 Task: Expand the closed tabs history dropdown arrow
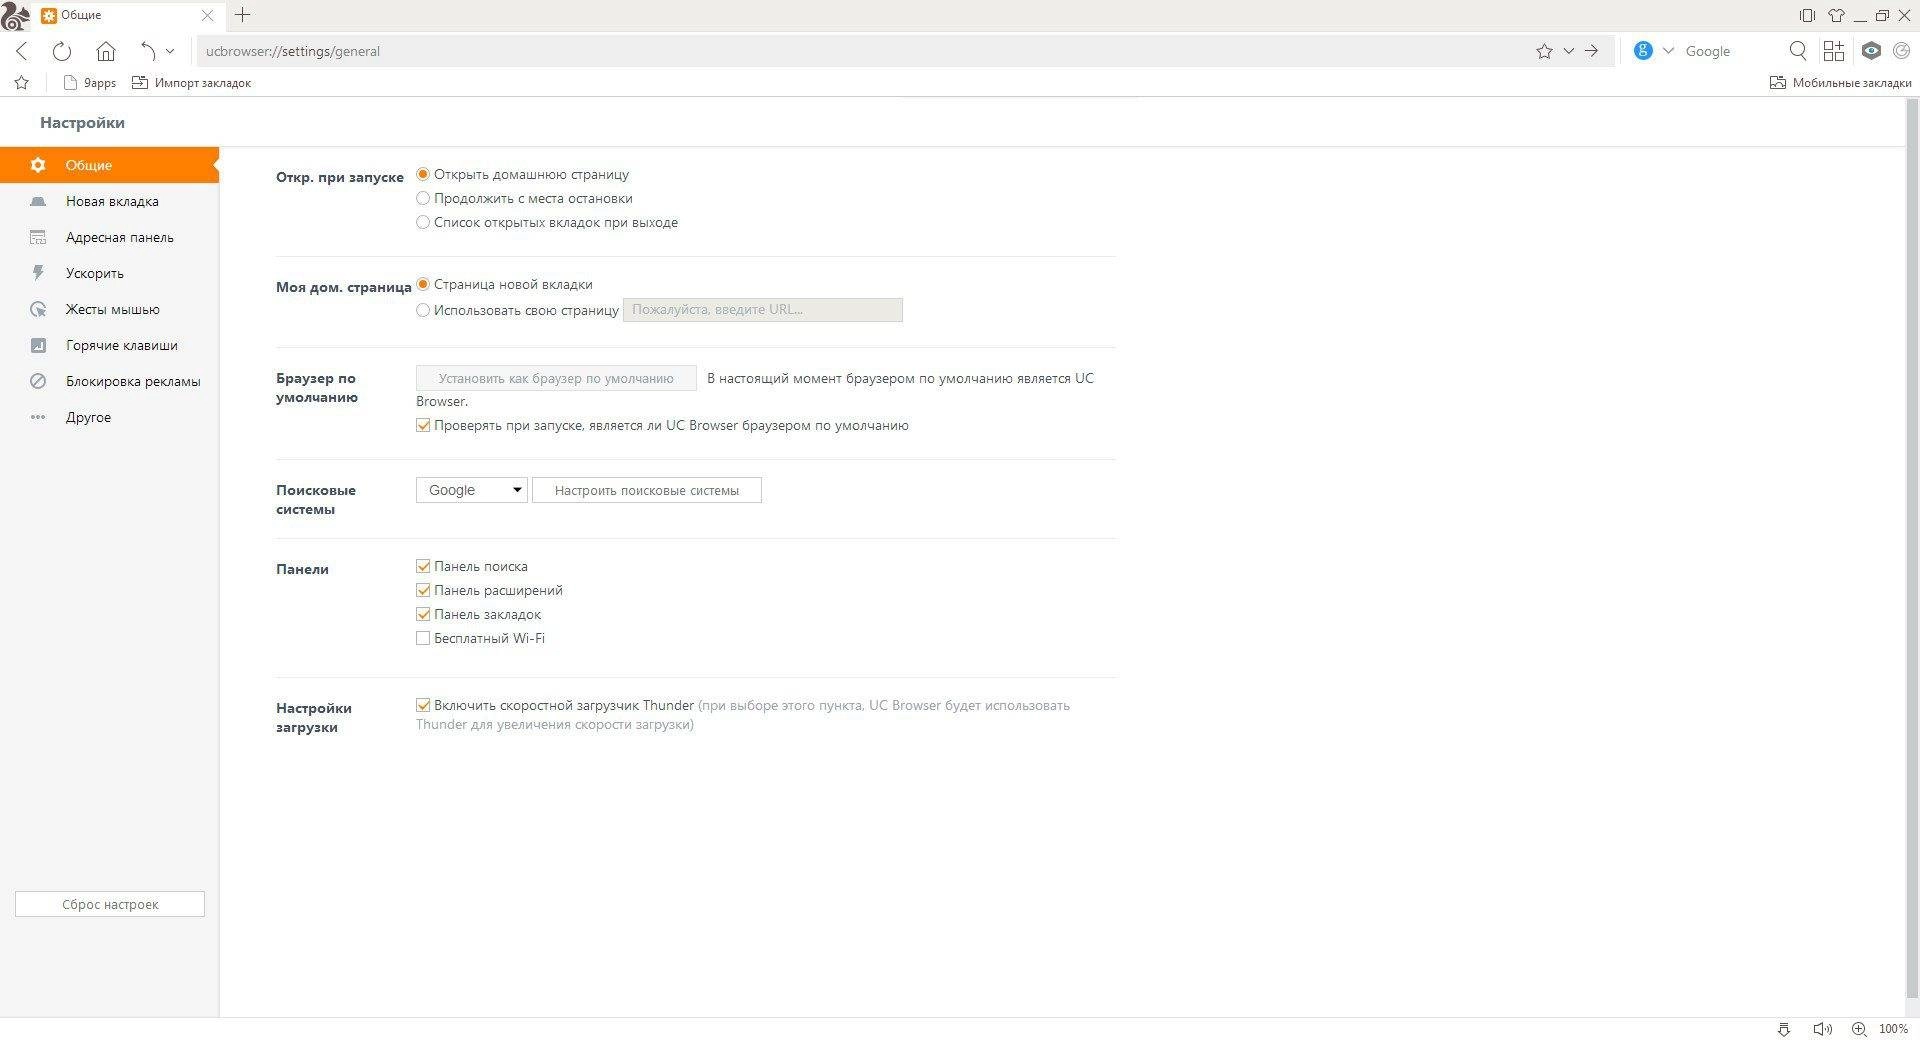point(170,51)
